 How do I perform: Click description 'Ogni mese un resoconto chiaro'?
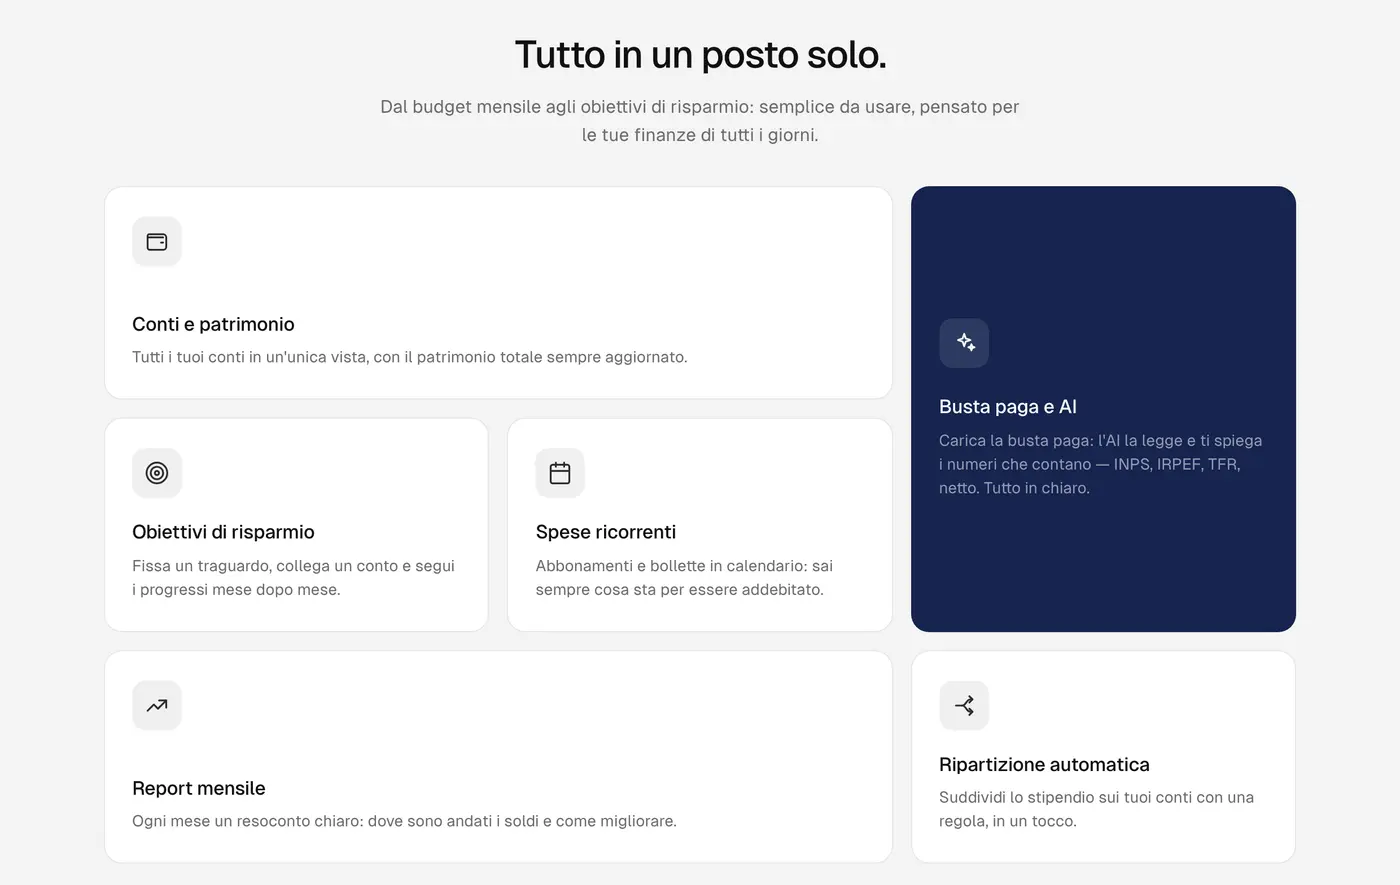point(404,821)
